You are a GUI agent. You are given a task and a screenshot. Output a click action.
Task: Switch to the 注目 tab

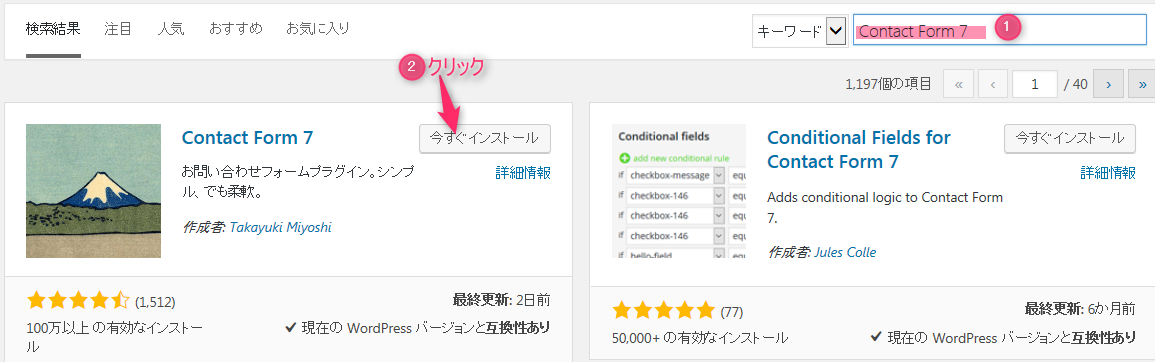pos(118,29)
